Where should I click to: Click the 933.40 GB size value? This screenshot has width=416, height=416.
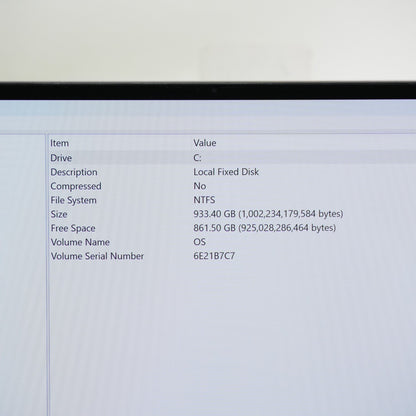tap(268, 214)
